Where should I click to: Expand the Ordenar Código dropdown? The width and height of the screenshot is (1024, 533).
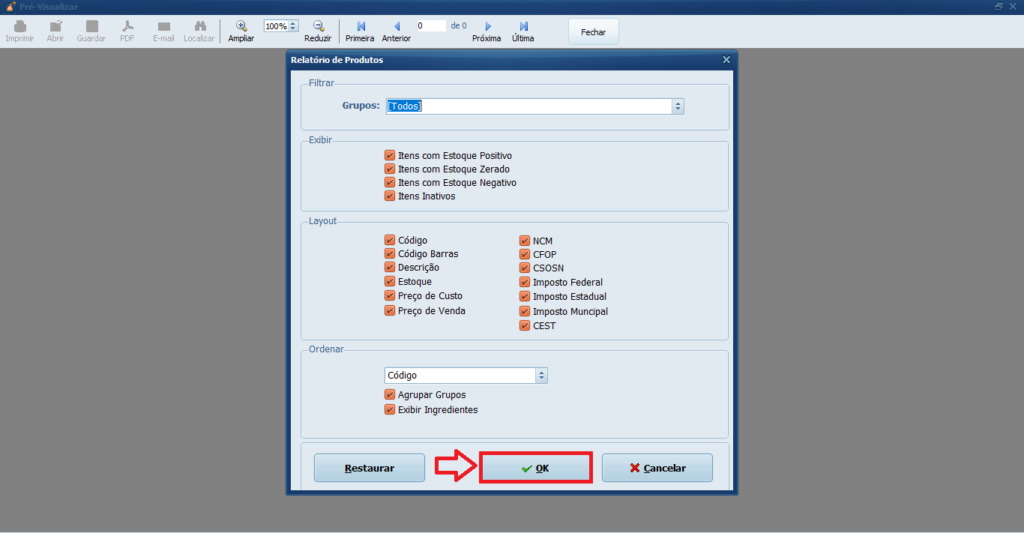(x=541, y=376)
